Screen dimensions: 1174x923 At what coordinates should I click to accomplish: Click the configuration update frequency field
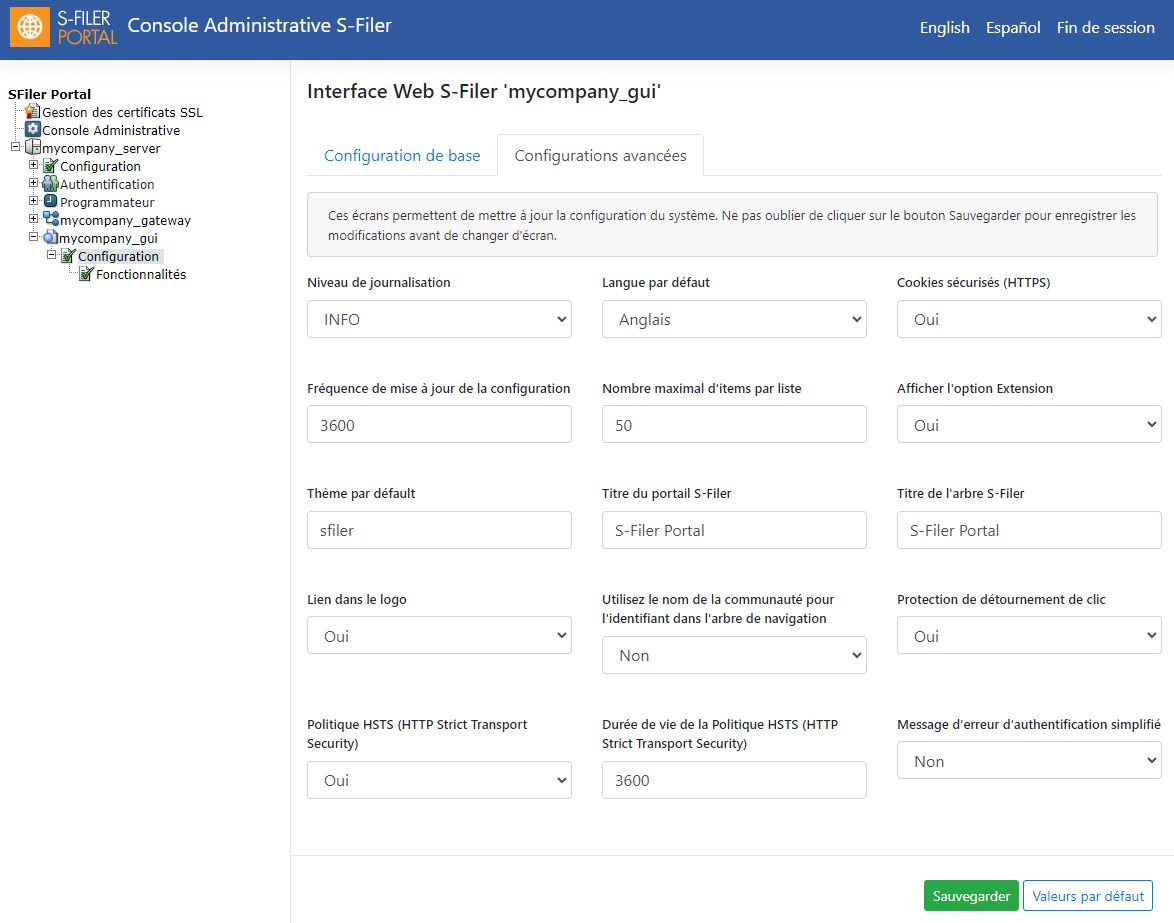click(439, 424)
